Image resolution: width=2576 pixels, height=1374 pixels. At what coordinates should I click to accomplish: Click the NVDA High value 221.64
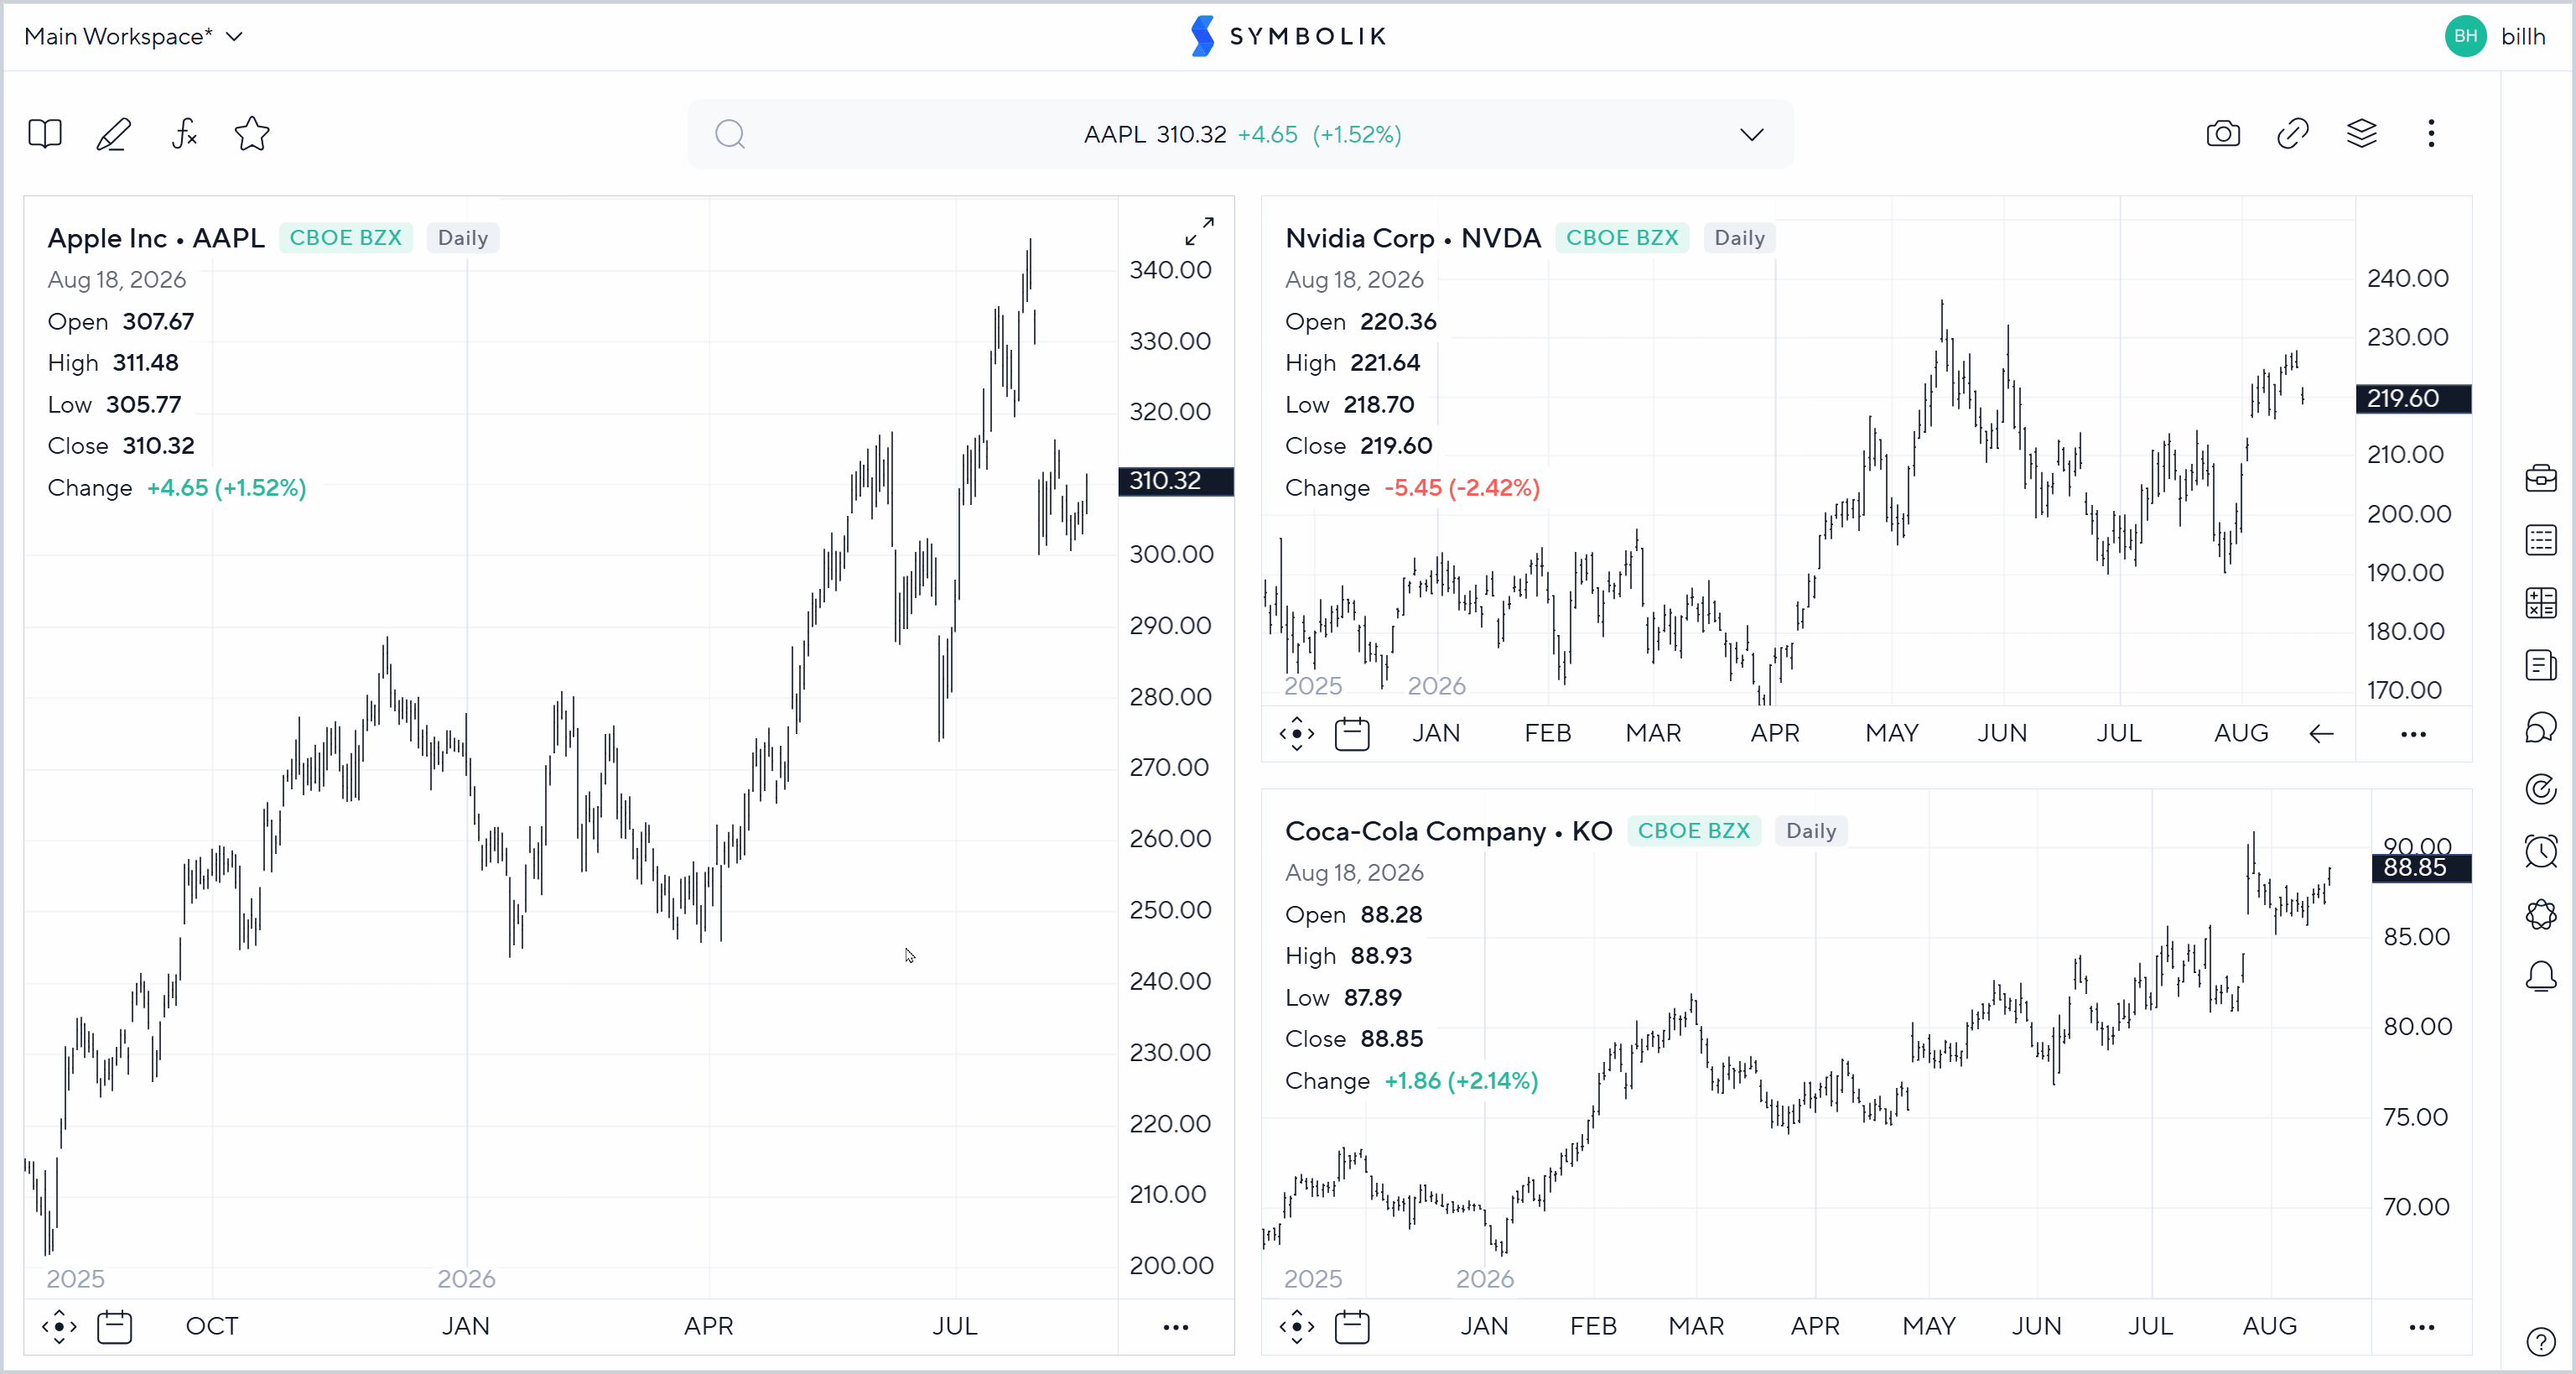(x=1385, y=363)
